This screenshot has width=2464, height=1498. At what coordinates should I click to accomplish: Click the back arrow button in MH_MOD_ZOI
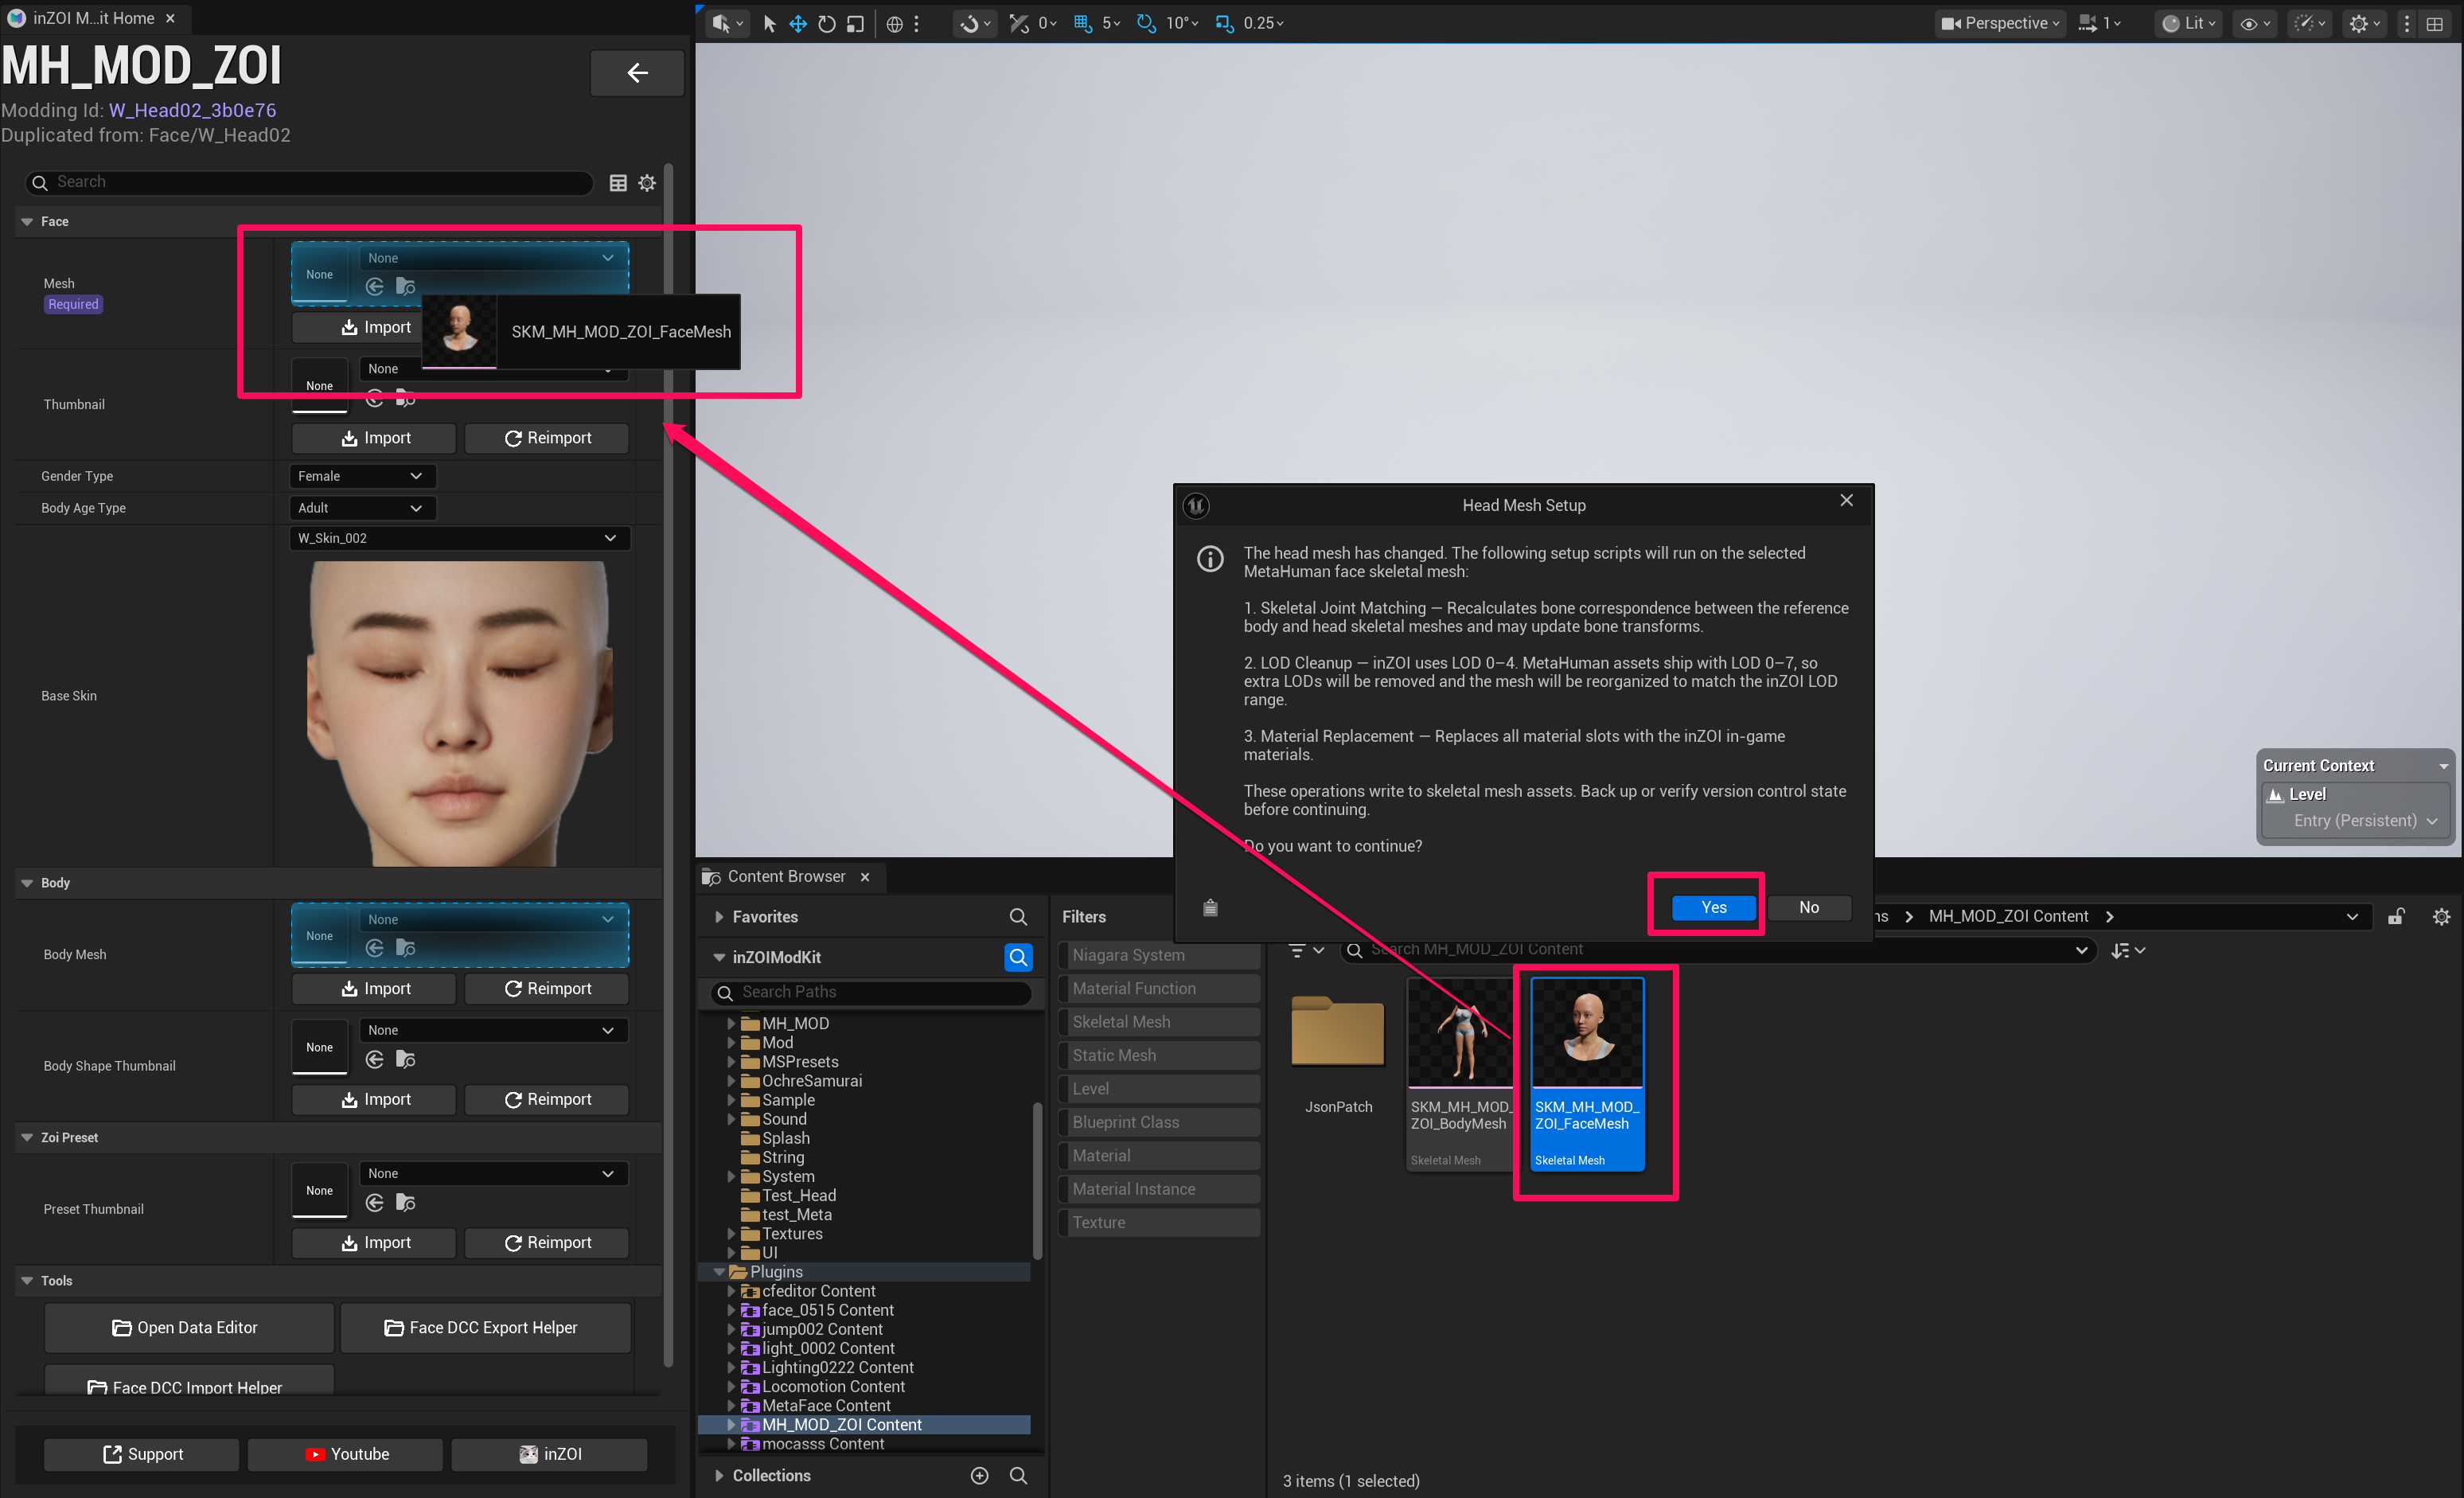tap(637, 72)
